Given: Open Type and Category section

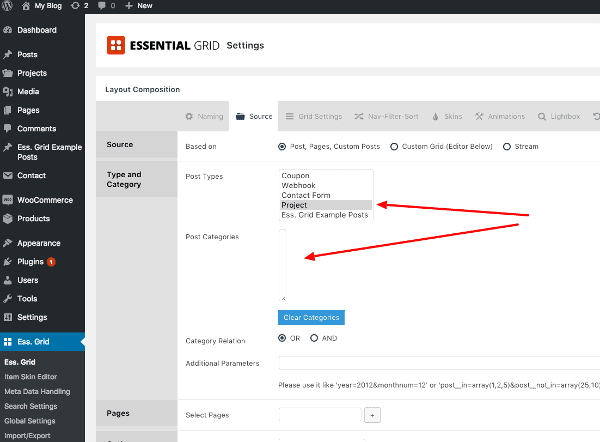Looking at the screenshot, I should pos(137,179).
